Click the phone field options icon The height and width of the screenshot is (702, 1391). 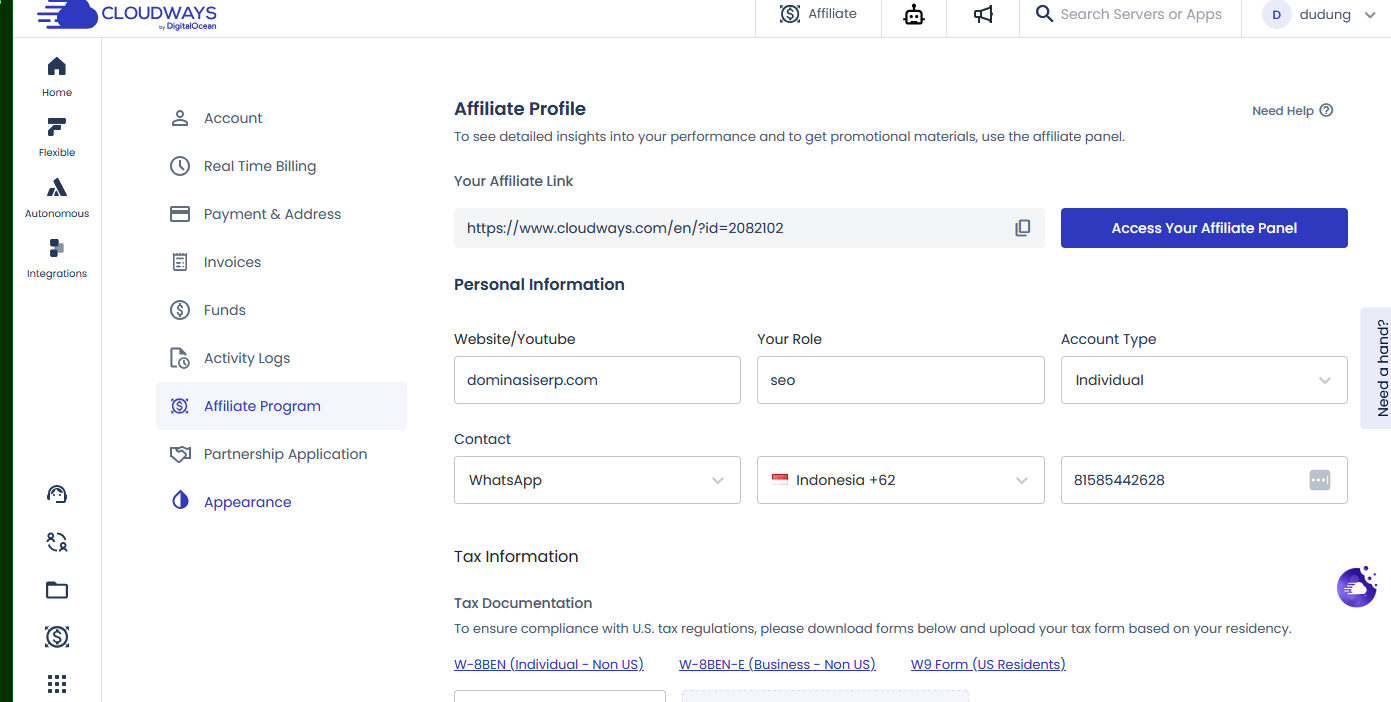1320,480
